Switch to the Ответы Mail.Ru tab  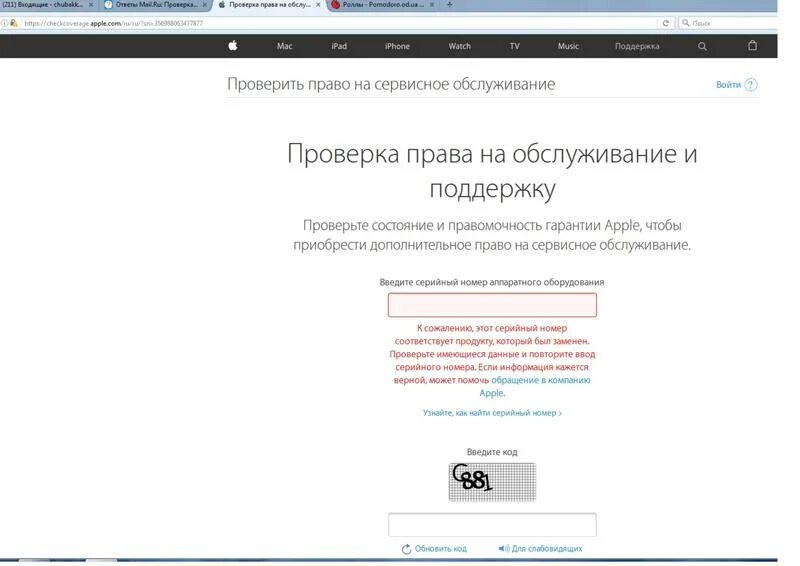157,5
